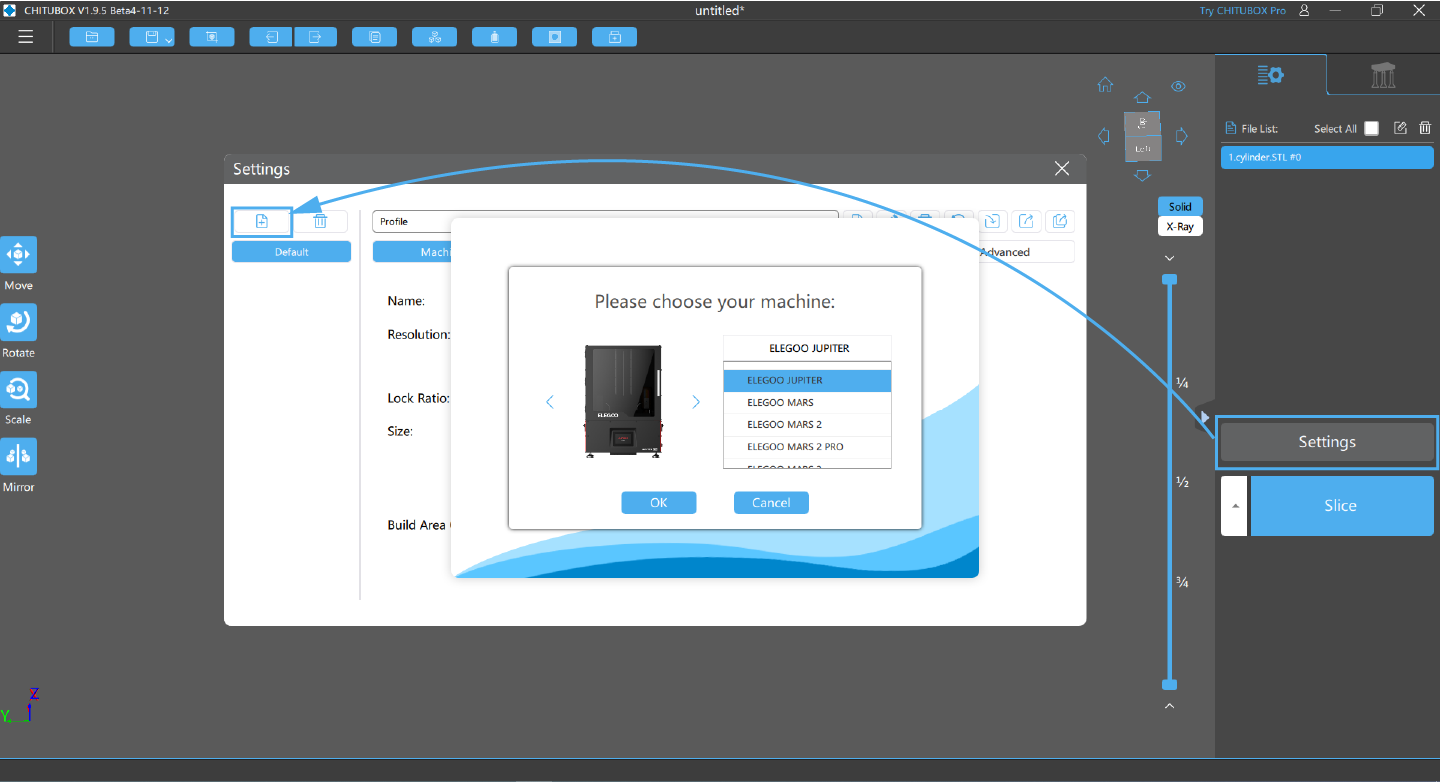Rotate view up with the up arrow
This screenshot has height=782, width=1440.
click(1142, 98)
